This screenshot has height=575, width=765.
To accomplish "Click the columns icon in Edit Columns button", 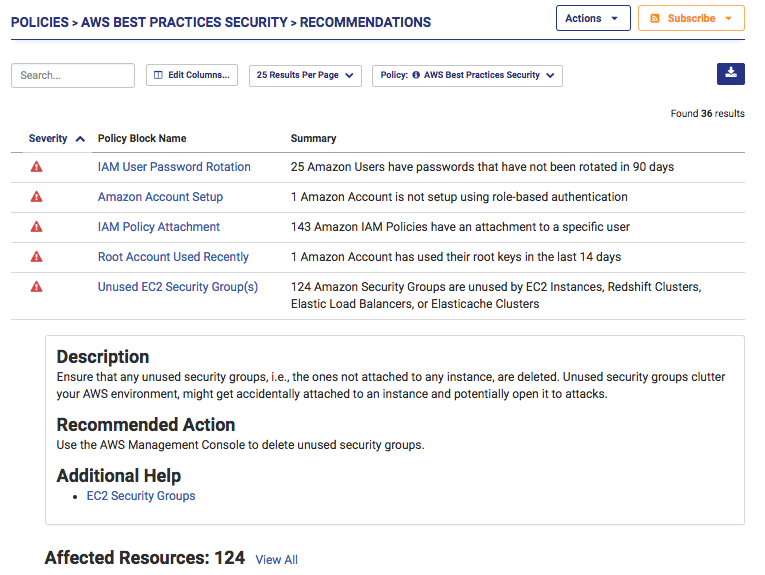I will pos(158,75).
